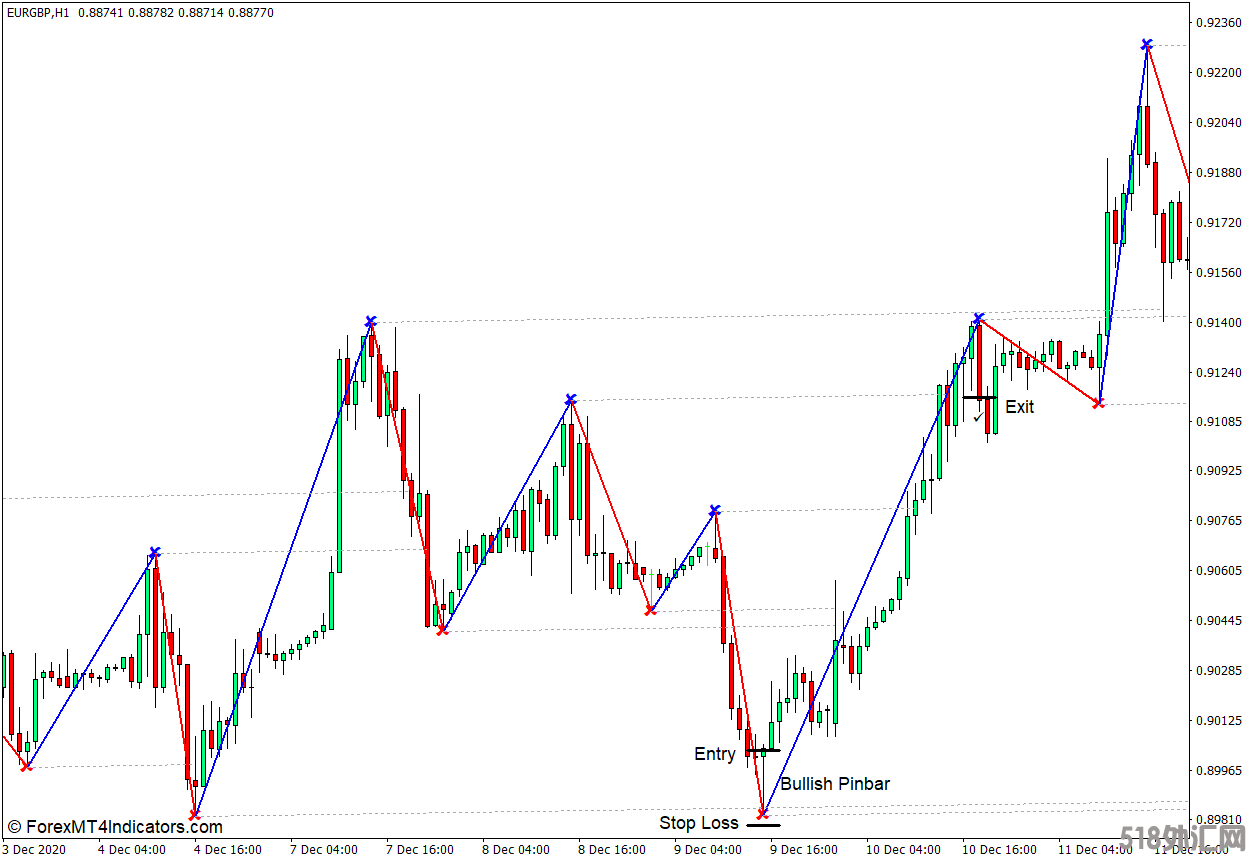Click the 0.92200 price axis label

(1220, 73)
